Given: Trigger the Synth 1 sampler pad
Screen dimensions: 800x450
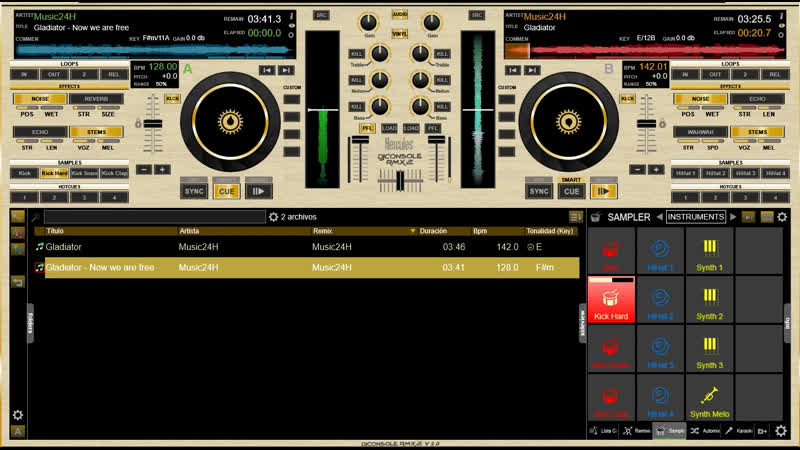Looking at the screenshot, I should (x=709, y=251).
